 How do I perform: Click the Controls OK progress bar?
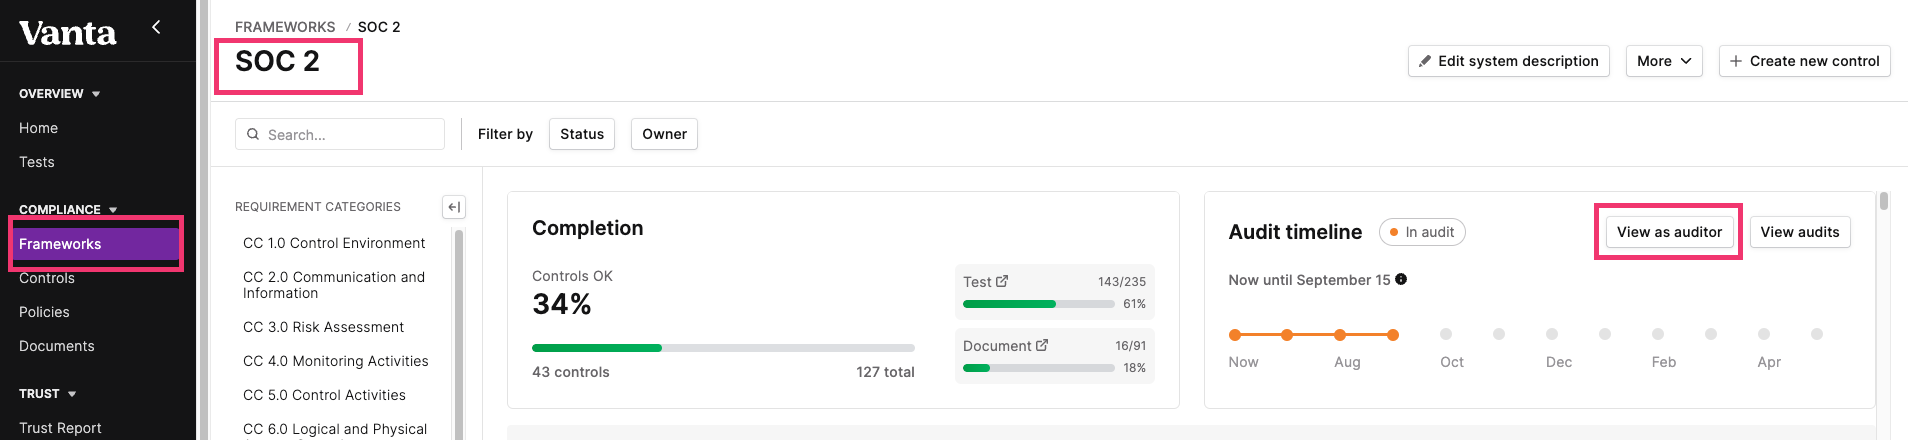coord(723,348)
